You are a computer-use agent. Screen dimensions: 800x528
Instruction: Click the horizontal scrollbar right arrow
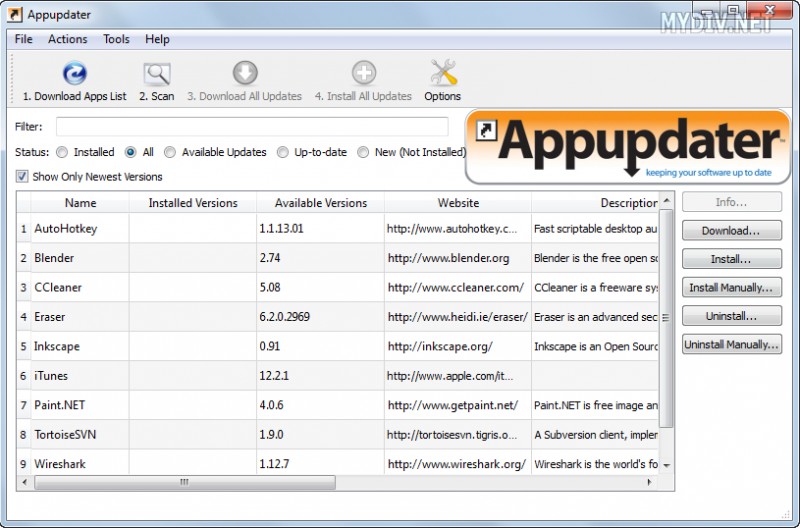[650, 482]
